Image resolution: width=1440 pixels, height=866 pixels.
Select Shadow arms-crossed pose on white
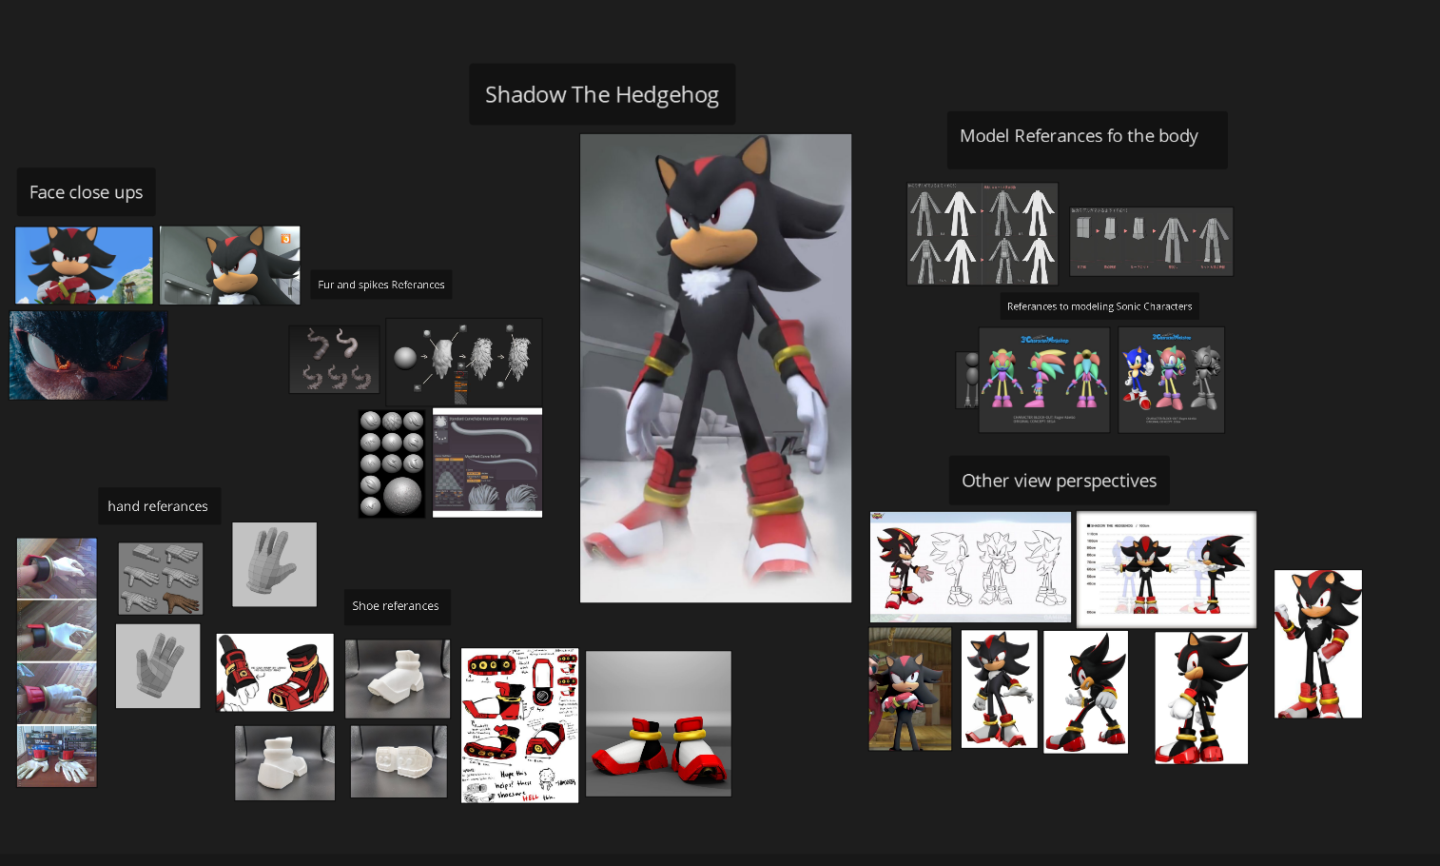(1000, 689)
